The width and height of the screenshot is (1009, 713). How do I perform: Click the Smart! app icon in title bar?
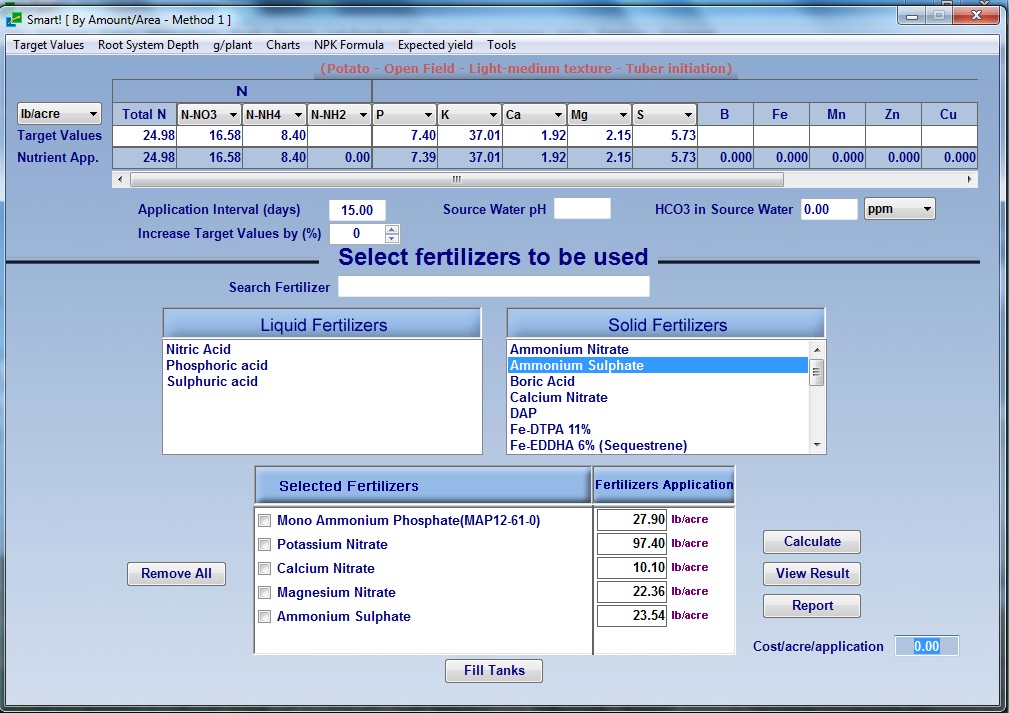pos(14,19)
